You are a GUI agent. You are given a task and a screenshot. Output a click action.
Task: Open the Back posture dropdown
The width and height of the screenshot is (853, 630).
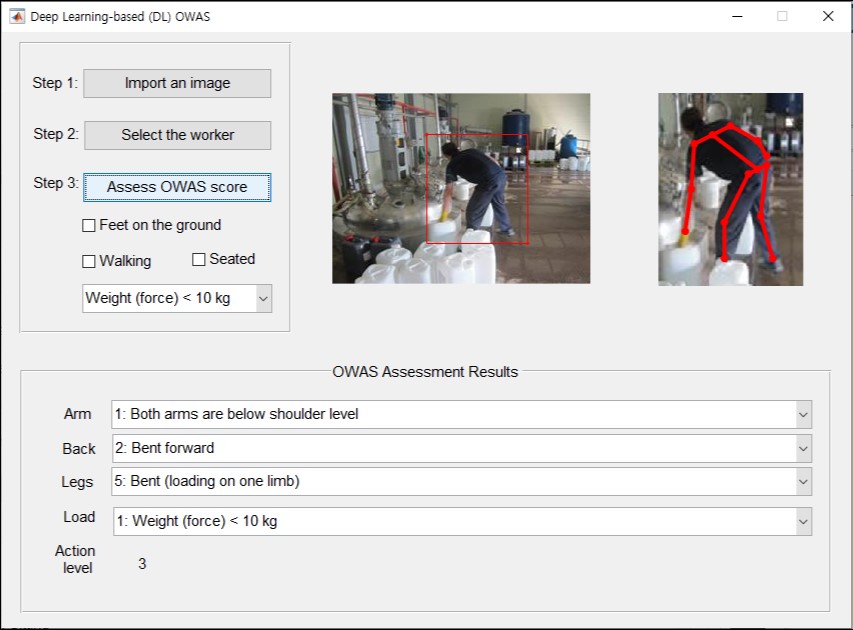pos(461,448)
